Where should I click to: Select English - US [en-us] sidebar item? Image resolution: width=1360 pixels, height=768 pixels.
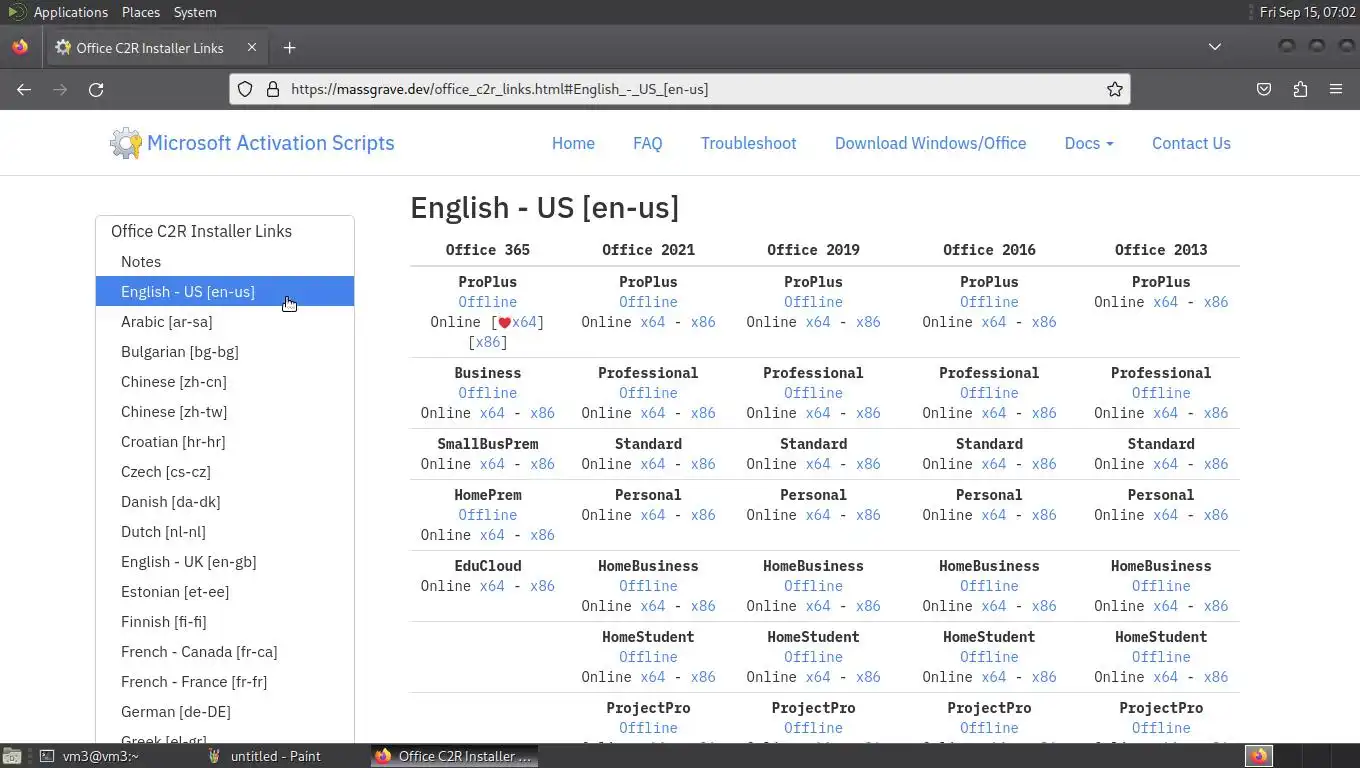pos(225,291)
